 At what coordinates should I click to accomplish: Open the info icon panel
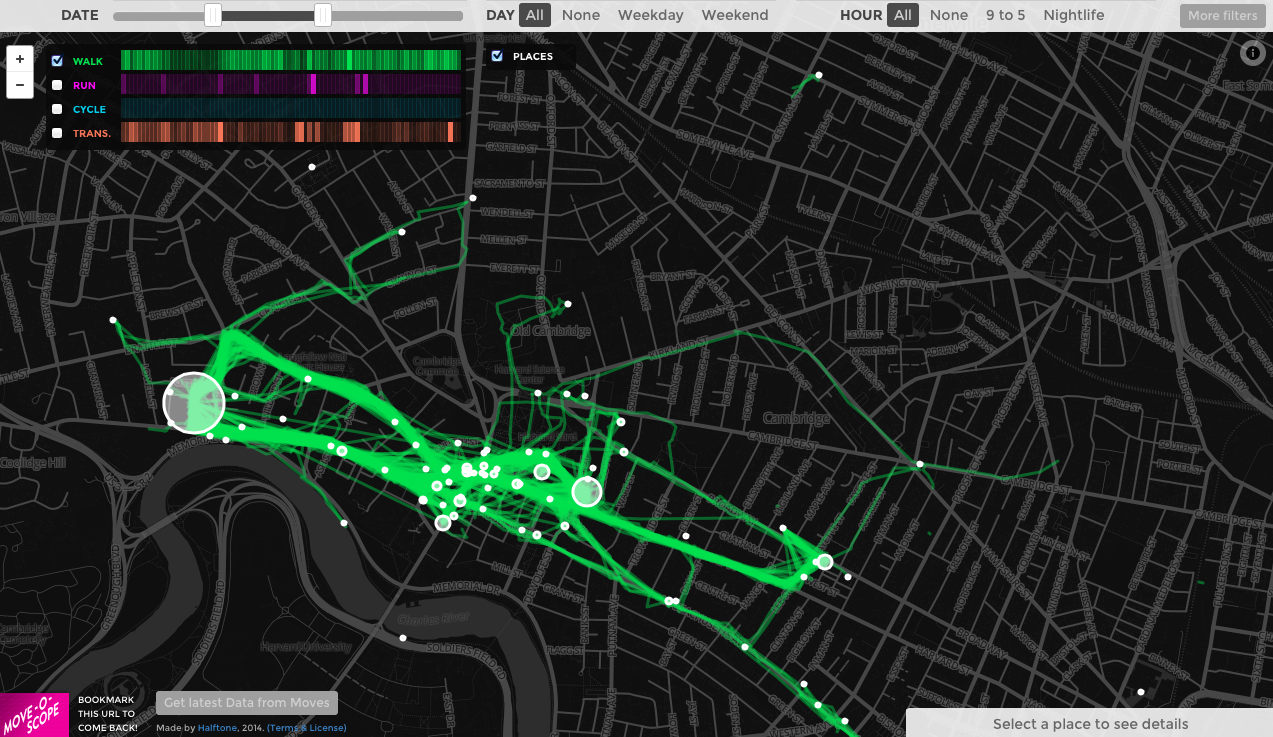click(x=1252, y=54)
